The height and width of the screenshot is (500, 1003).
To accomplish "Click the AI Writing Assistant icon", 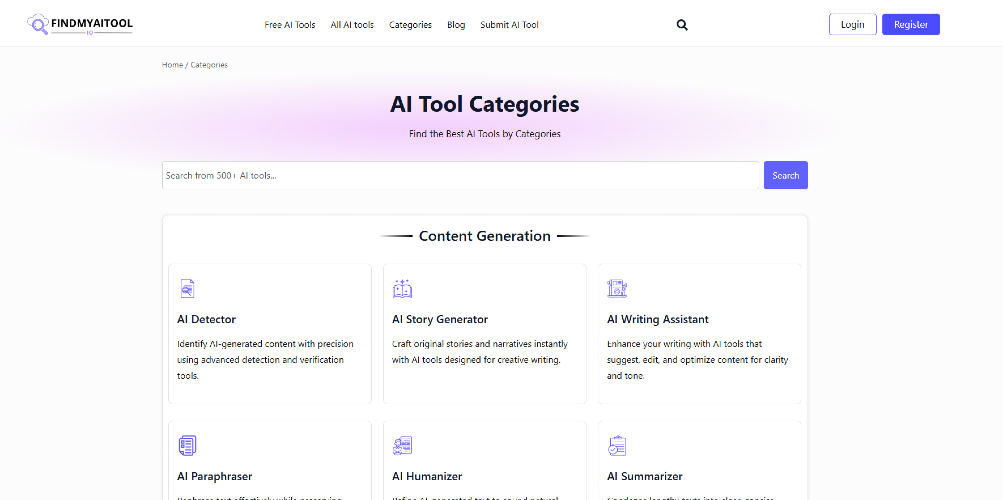I will (x=617, y=289).
